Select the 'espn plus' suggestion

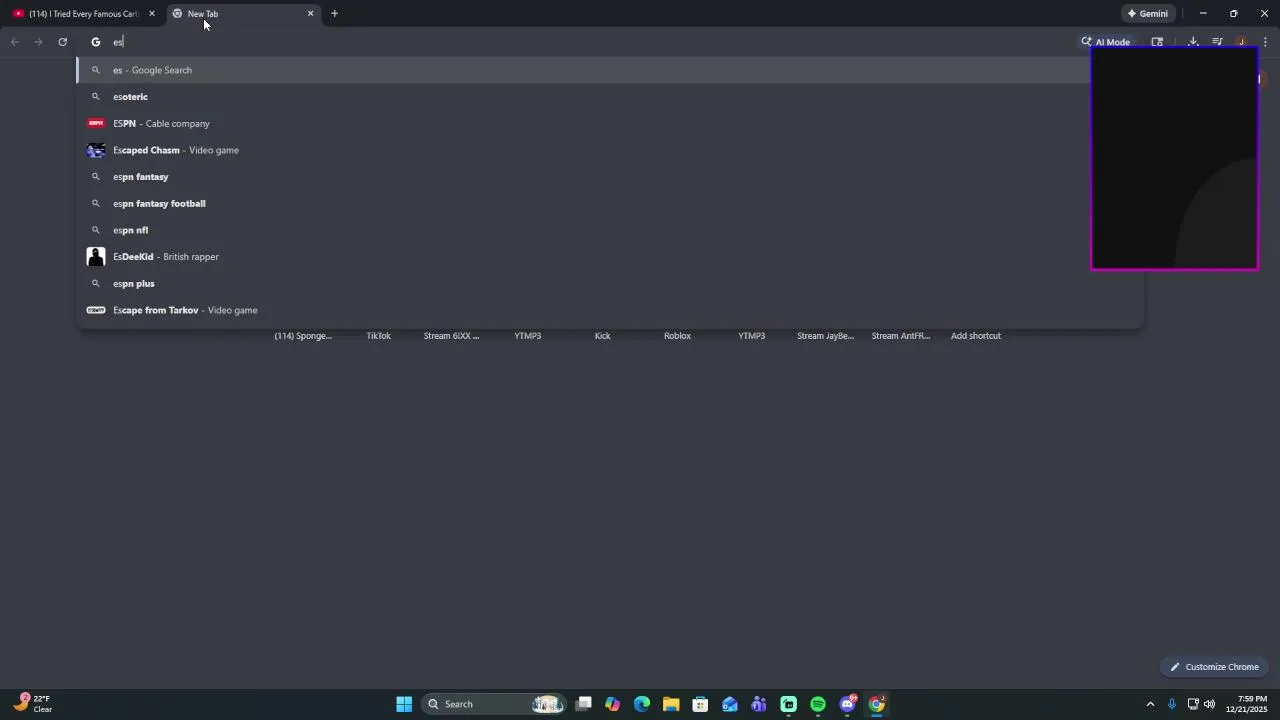[x=610, y=283]
